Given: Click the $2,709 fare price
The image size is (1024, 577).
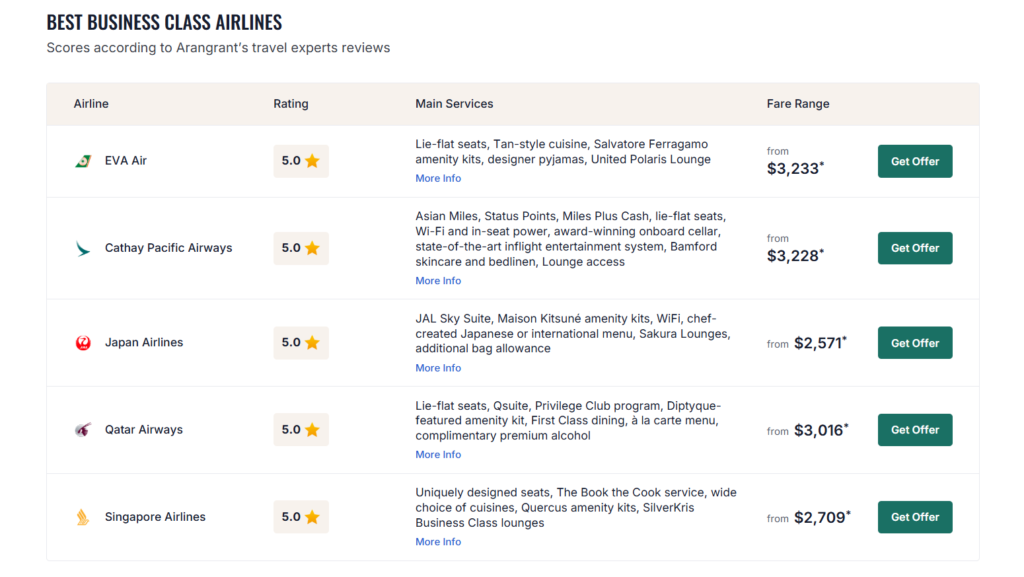Looking at the screenshot, I should (822, 518).
